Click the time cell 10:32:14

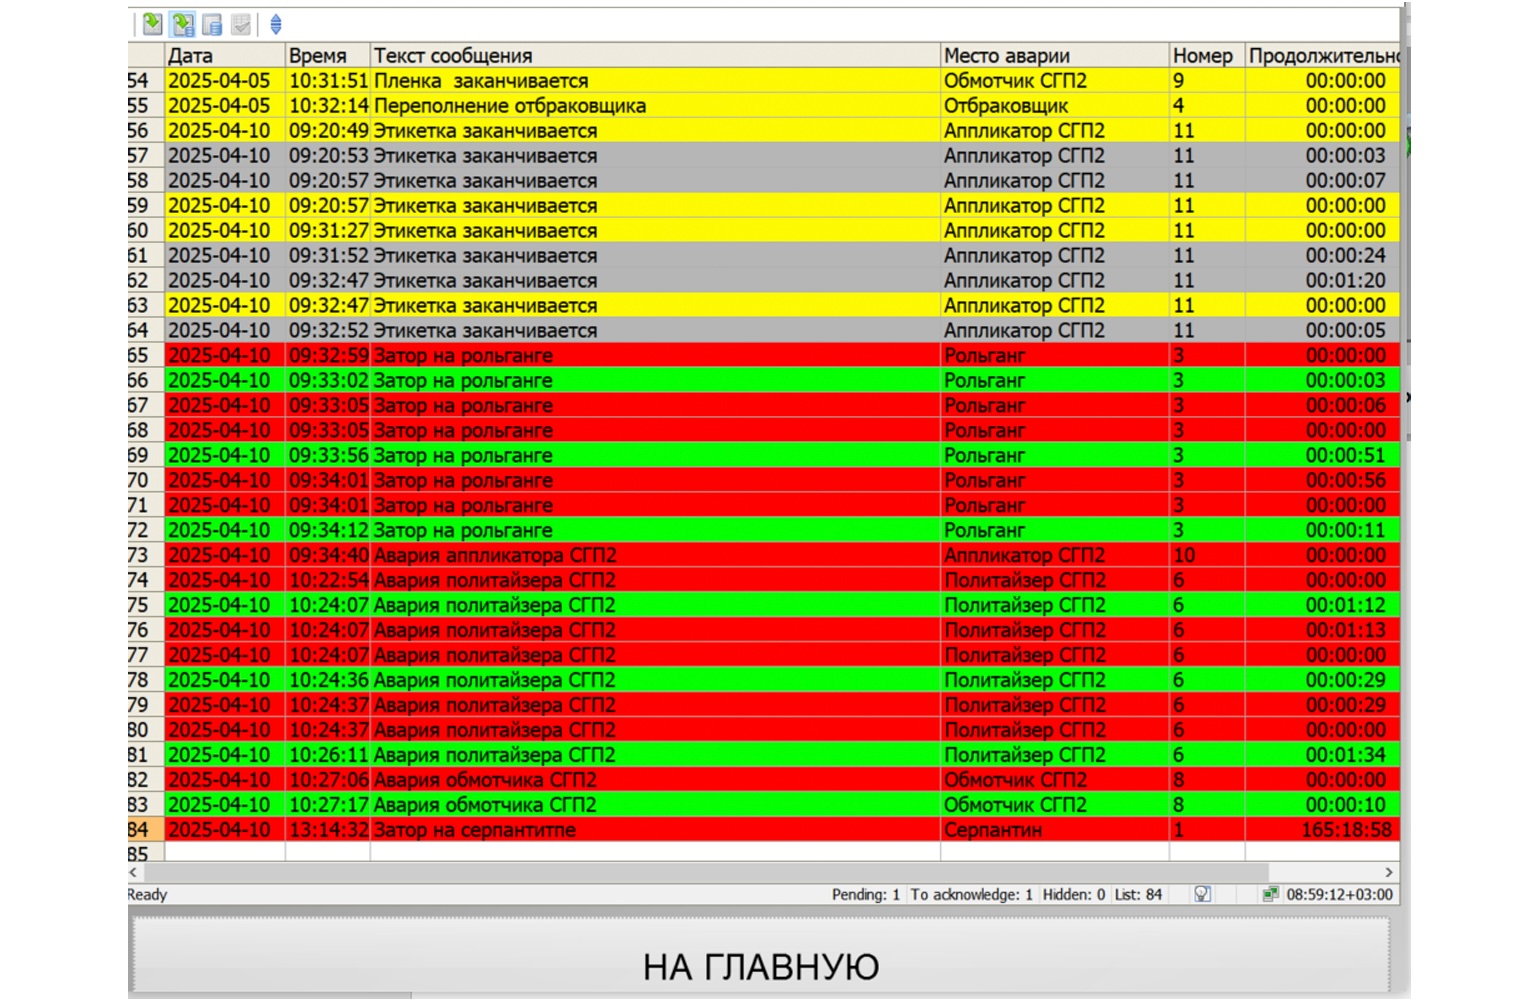tap(329, 106)
